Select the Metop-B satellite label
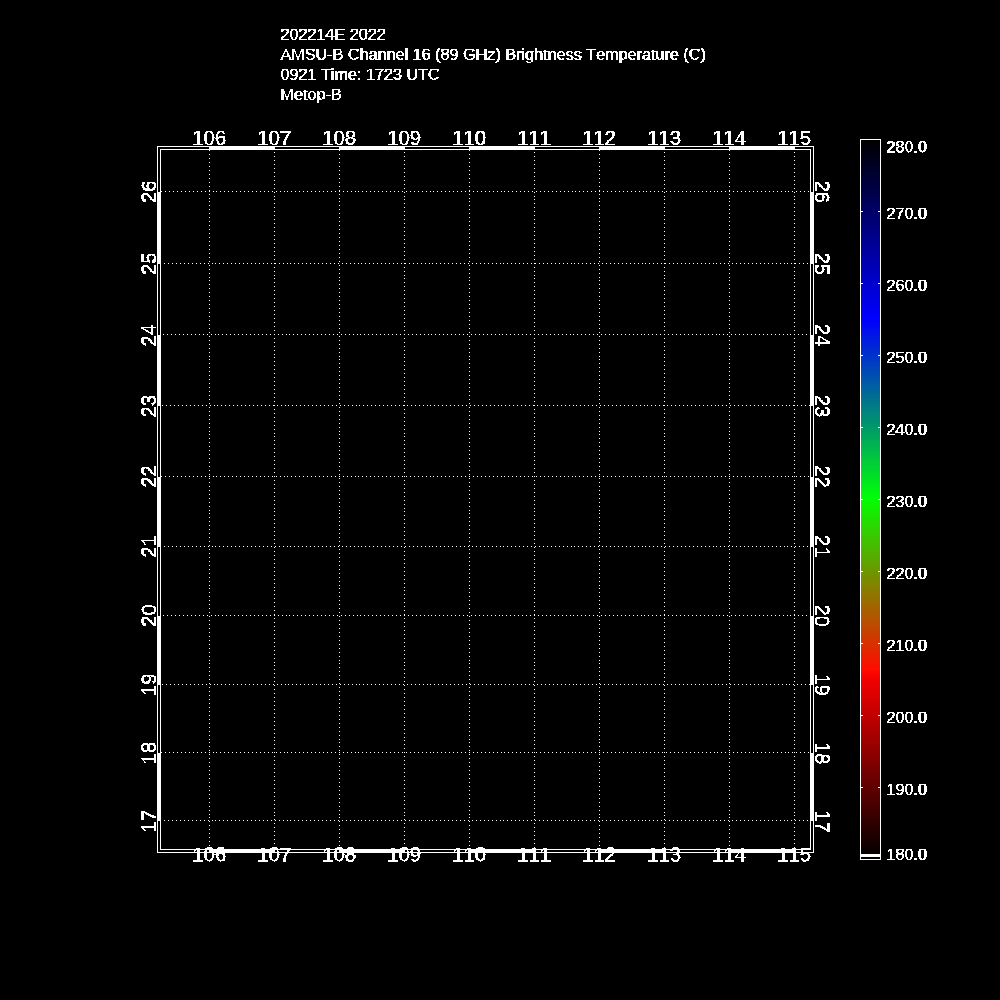 [310, 94]
